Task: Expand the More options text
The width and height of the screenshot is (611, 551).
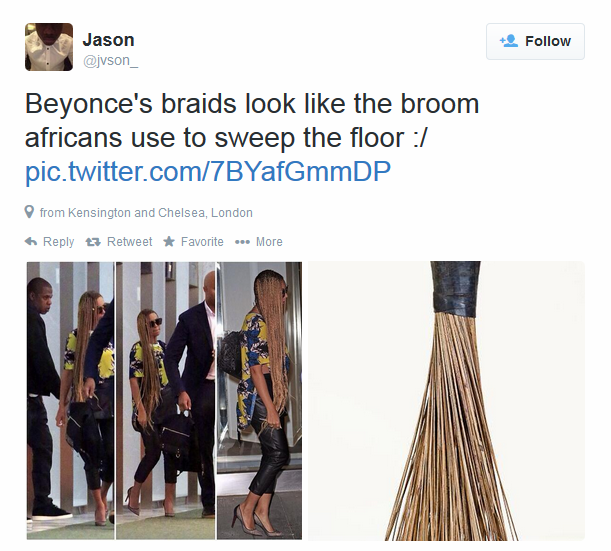Action: 269,242
